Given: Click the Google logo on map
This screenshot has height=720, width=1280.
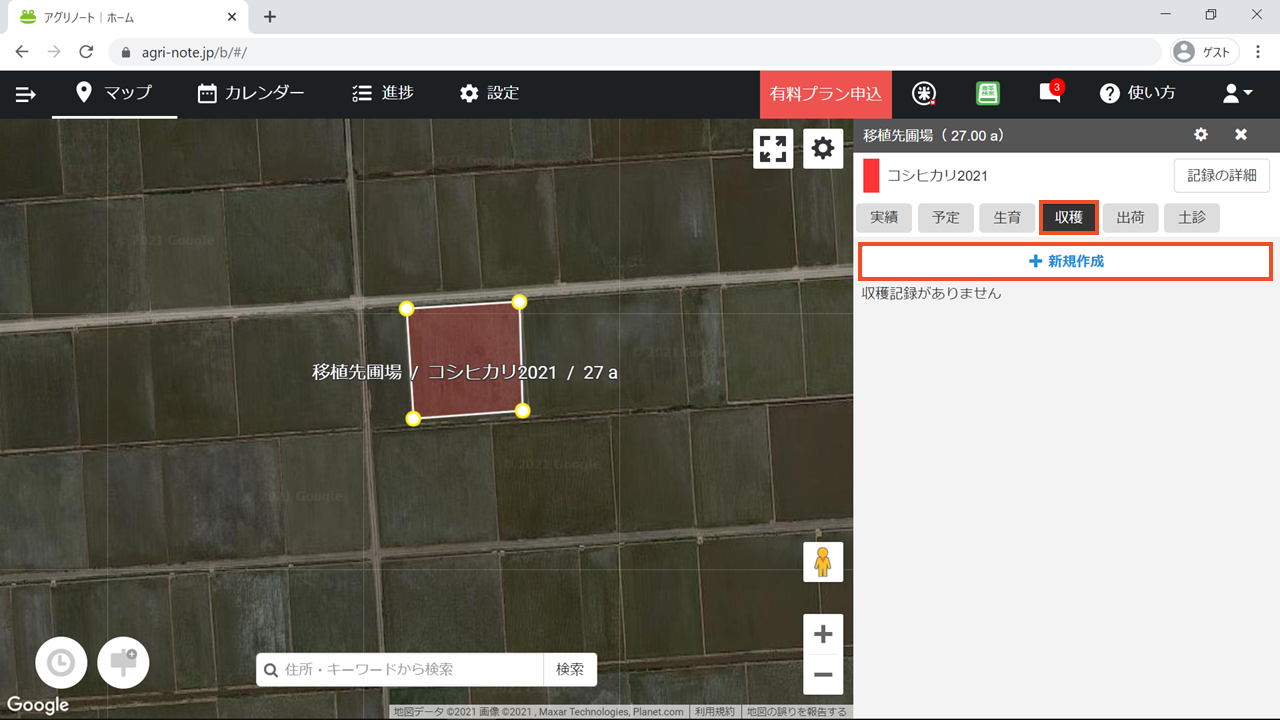Looking at the screenshot, I should pos(38,705).
